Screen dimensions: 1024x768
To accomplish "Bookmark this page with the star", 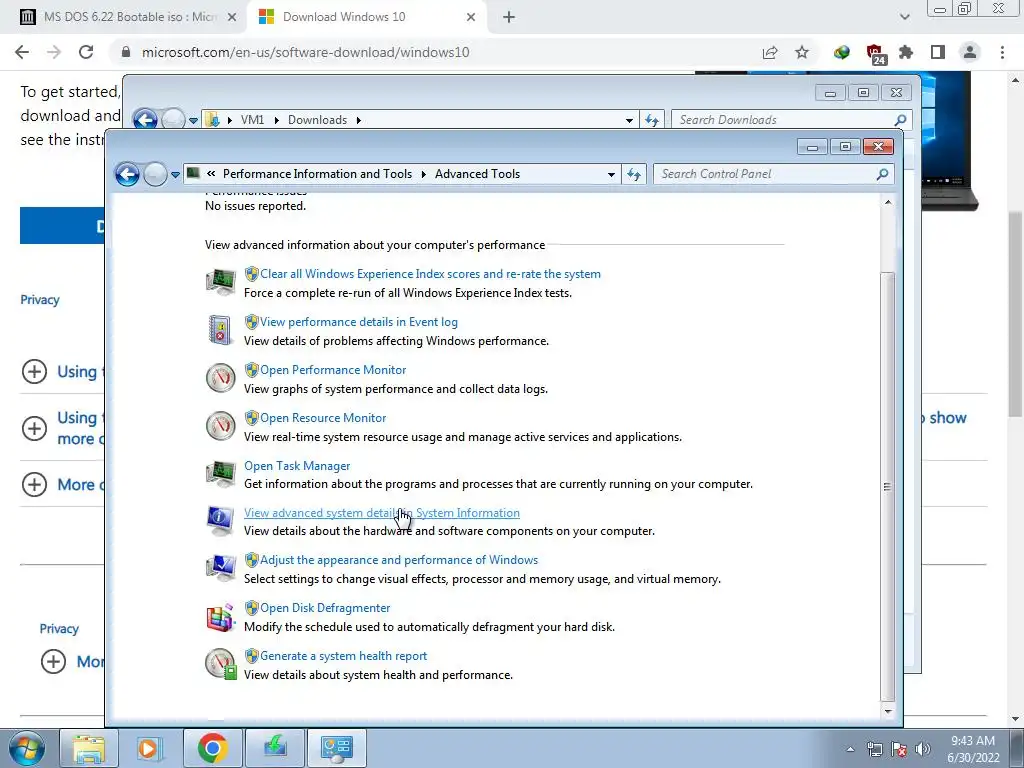I will 802,52.
